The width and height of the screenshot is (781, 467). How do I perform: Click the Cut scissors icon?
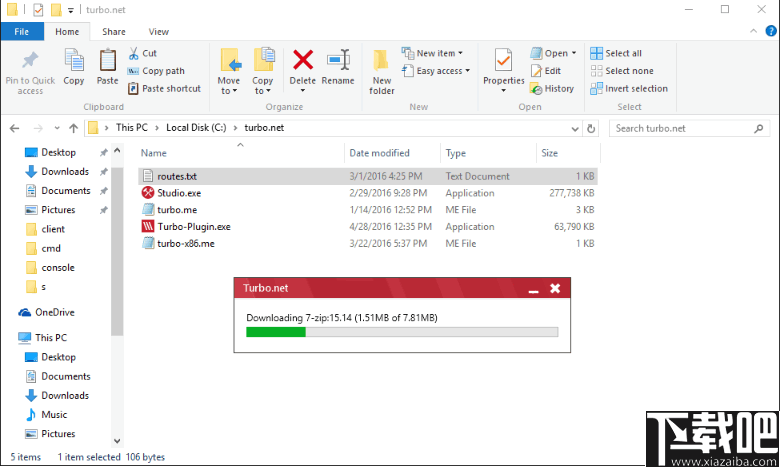133,53
